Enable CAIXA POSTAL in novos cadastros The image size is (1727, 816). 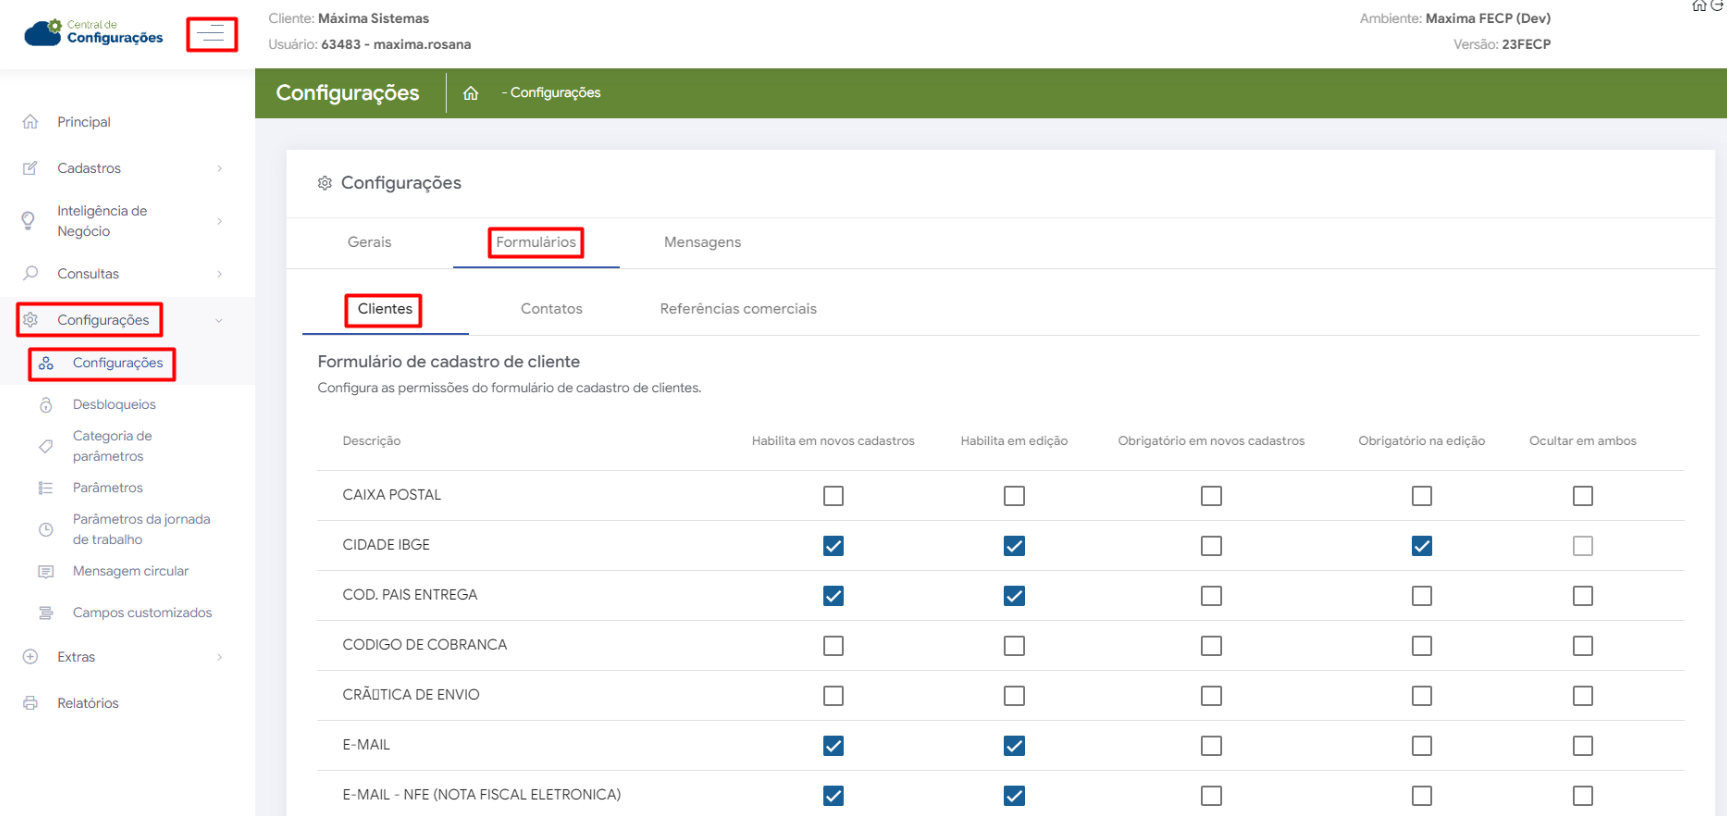(833, 496)
